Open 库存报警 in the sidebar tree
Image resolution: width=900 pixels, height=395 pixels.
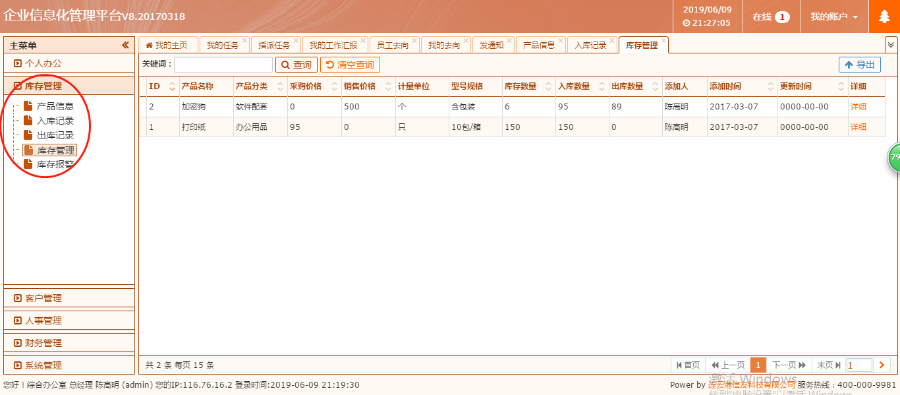tap(55, 164)
